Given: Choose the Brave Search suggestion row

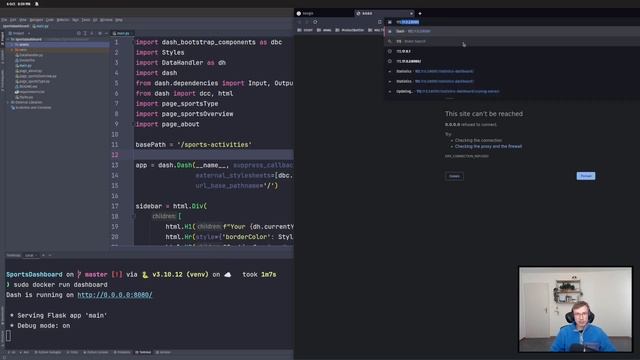Looking at the screenshot, I should (x=512, y=41).
